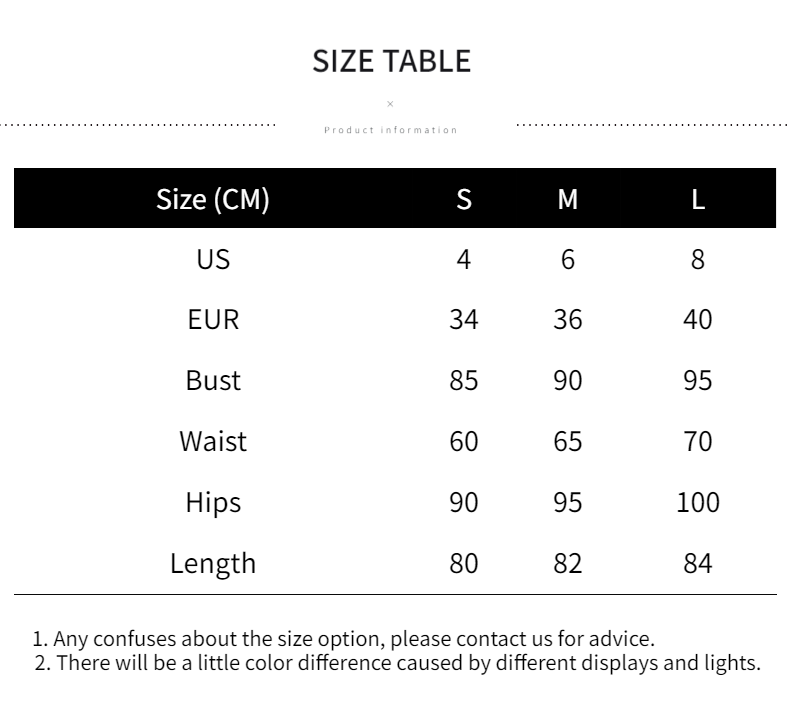Click the Hips row label
This screenshot has height=719, width=790.
(x=213, y=502)
